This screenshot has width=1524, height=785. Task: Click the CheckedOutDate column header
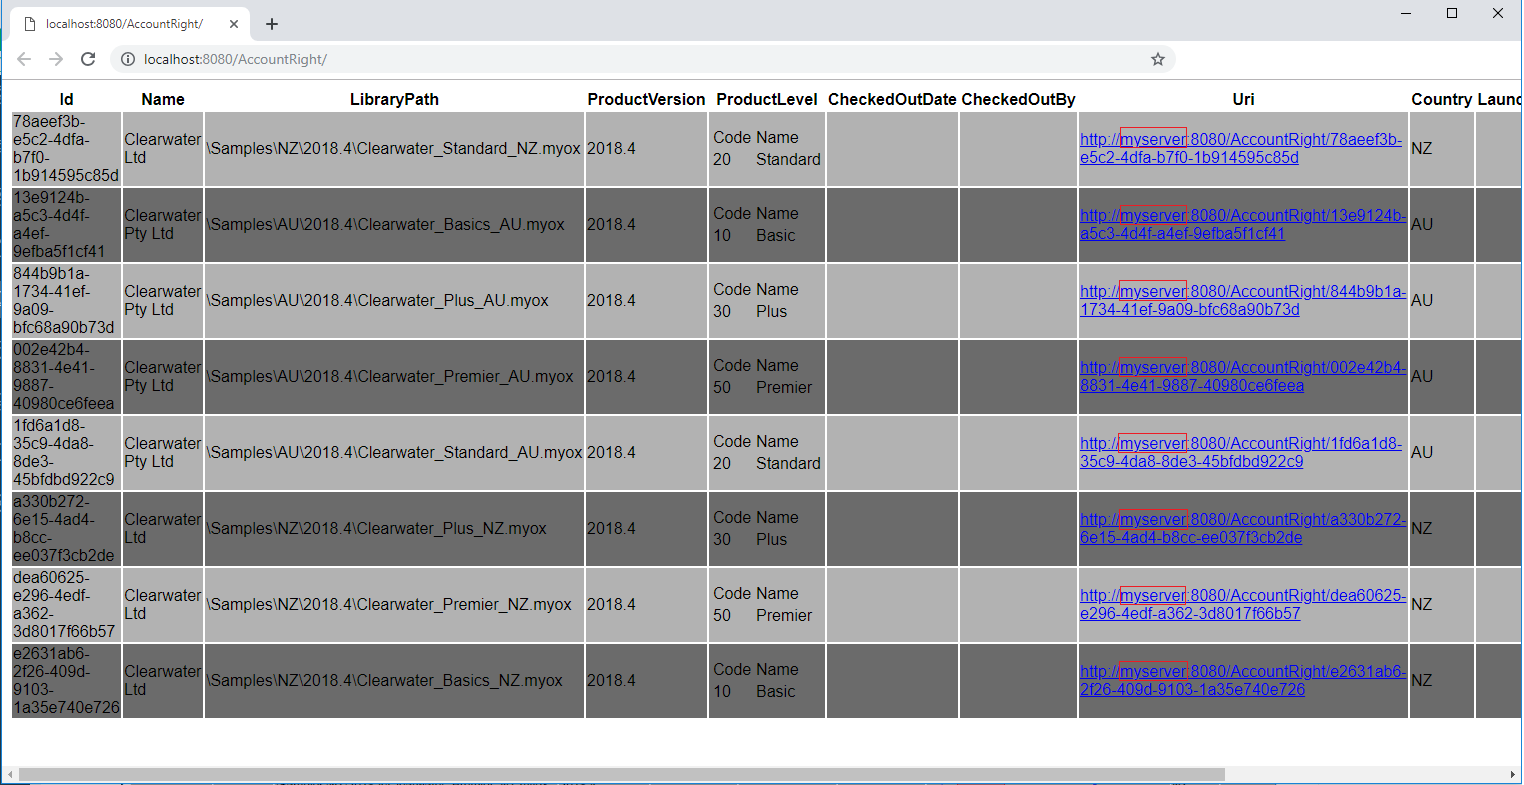pos(892,99)
